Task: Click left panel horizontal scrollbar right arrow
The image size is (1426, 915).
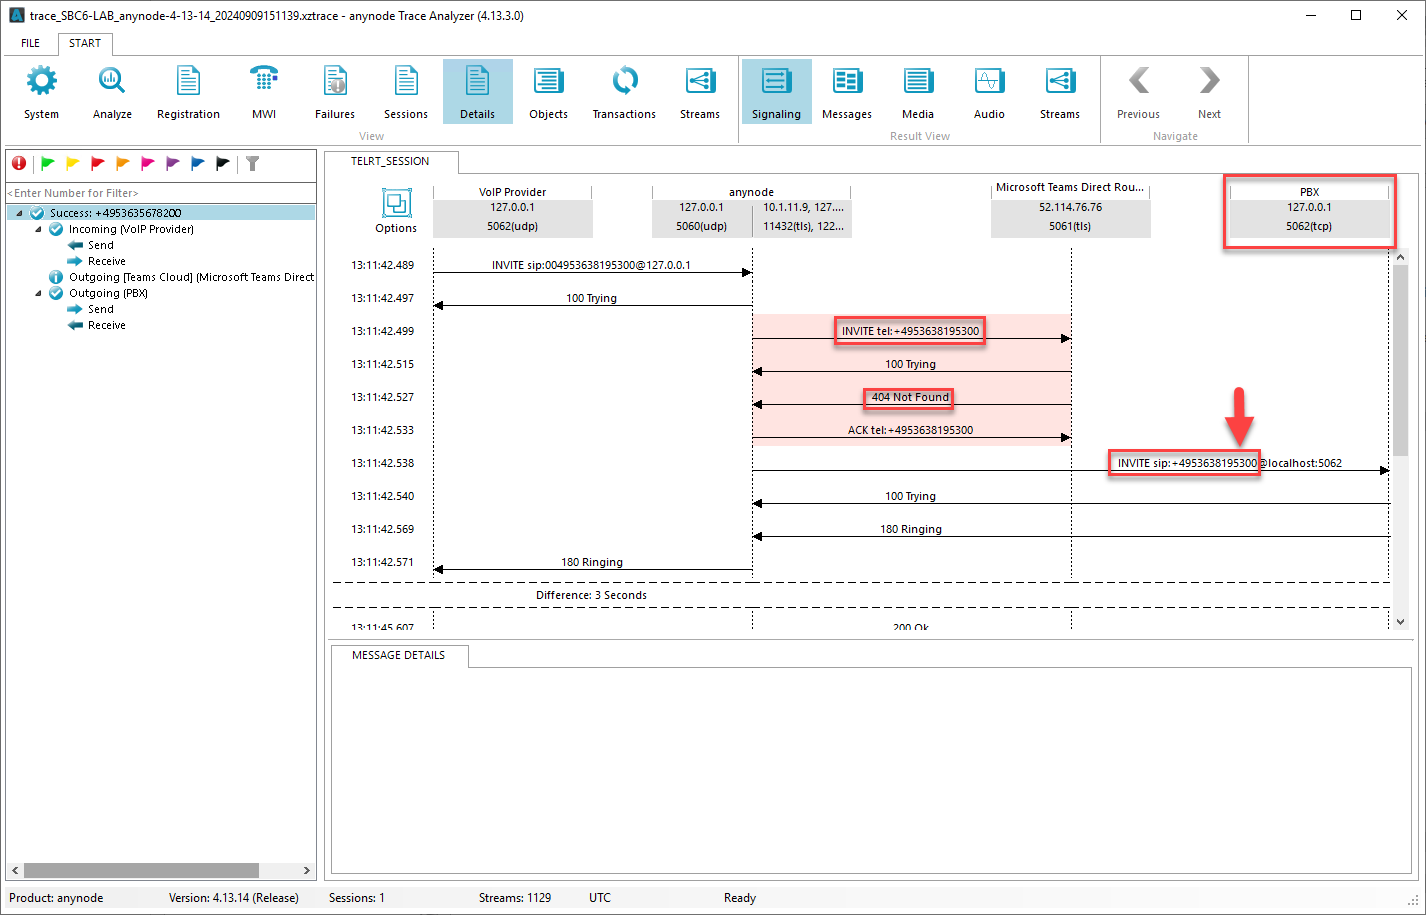Action: [x=307, y=871]
